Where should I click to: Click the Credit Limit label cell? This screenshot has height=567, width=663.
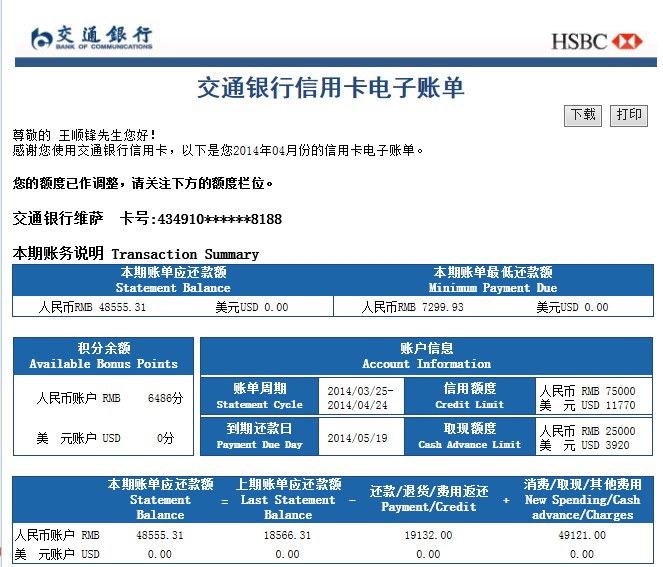(469, 396)
